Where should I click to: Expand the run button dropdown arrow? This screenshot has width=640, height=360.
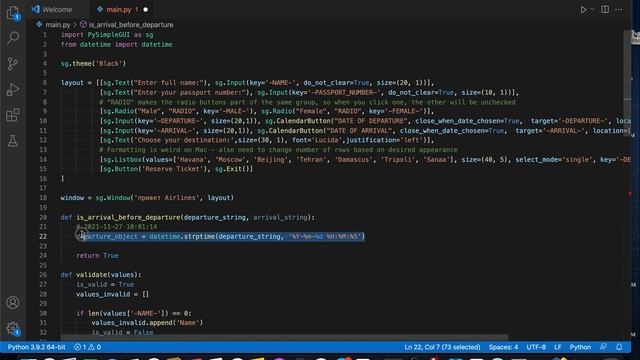pyautogui.click(x=593, y=9)
